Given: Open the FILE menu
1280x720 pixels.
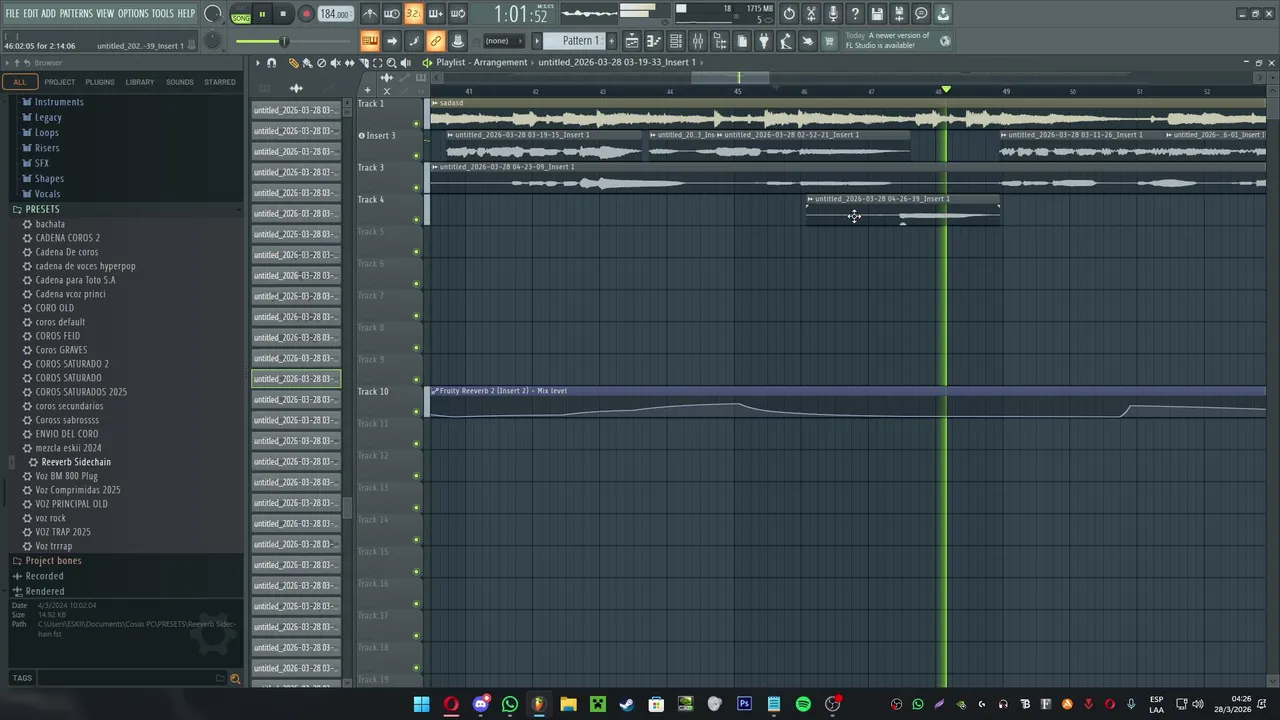Looking at the screenshot, I should (12, 13).
